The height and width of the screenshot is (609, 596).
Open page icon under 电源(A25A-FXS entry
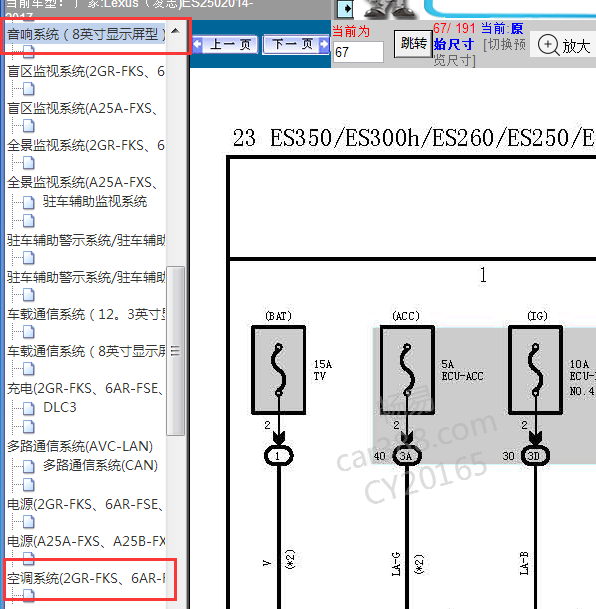coord(28,559)
